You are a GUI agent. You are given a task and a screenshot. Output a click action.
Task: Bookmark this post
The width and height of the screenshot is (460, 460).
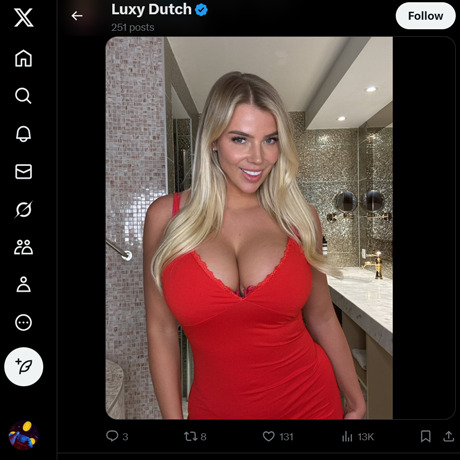click(x=426, y=436)
